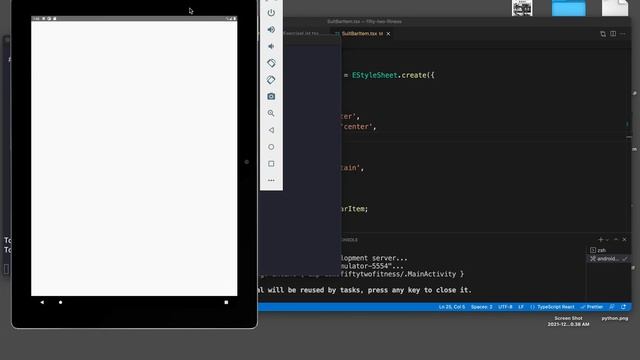Viewport: 640px width, 360px height.
Task: Change indentation via Spaces: 2
Action: tap(482, 307)
